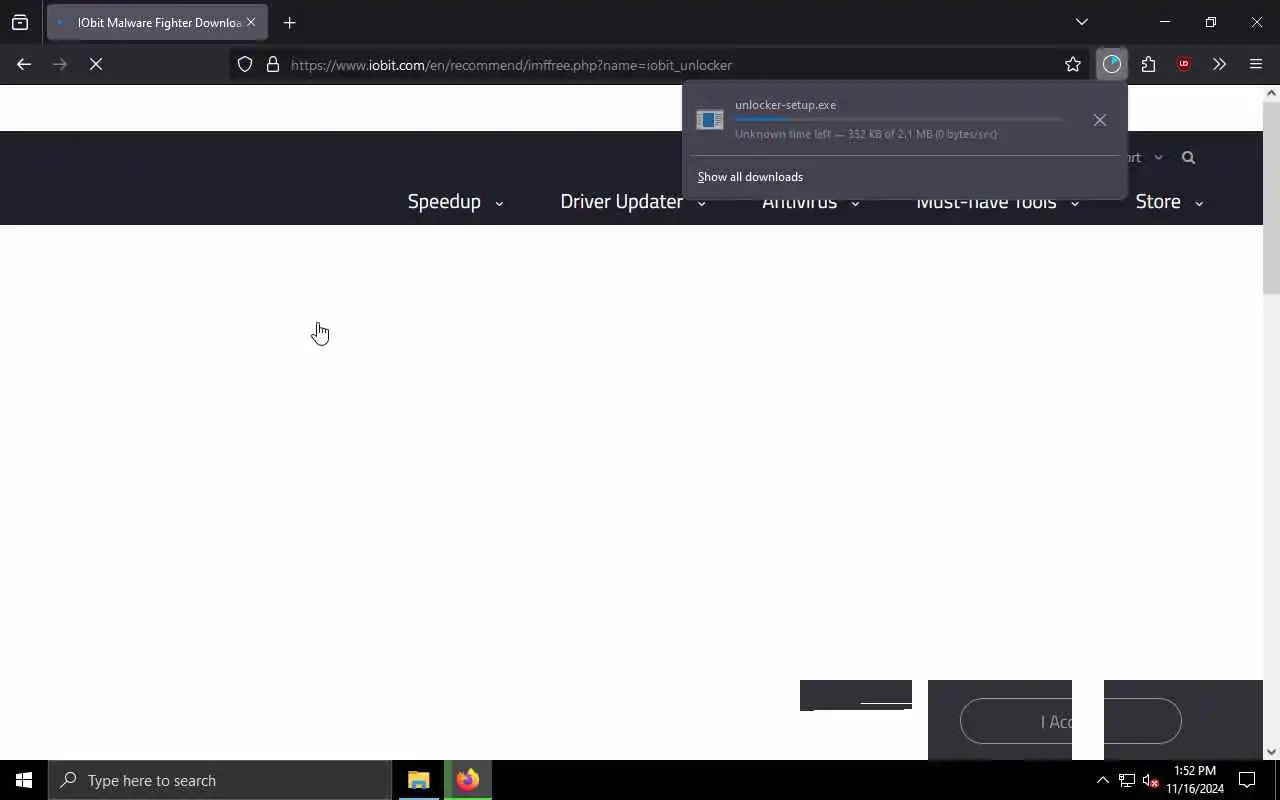1280x800 pixels.
Task: Open Show all downloads
Action: pos(750,177)
